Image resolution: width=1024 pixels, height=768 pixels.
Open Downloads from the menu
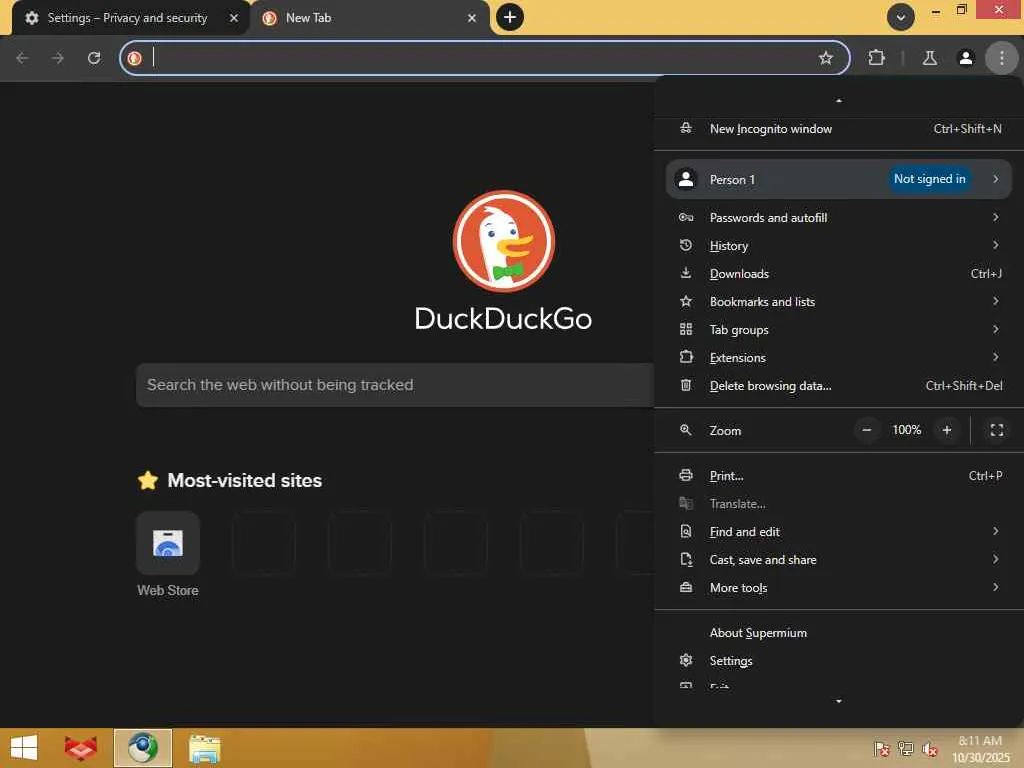click(x=839, y=274)
